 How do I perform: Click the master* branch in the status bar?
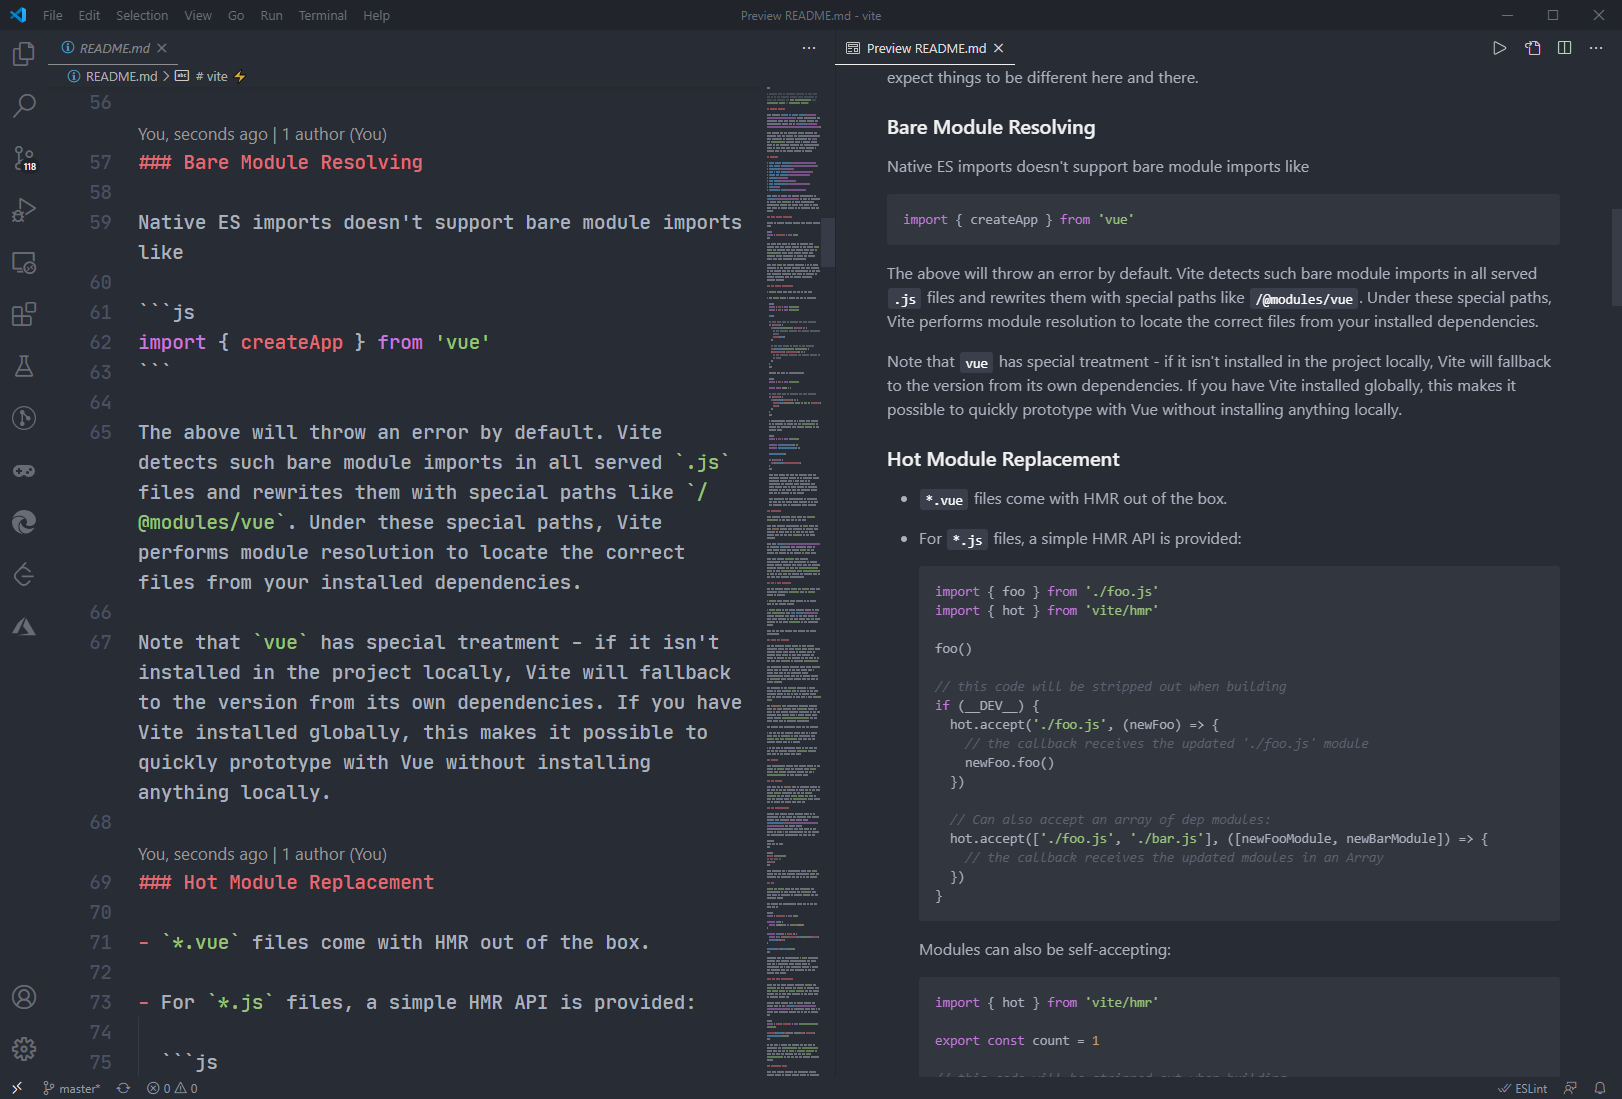(x=72, y=1088)
